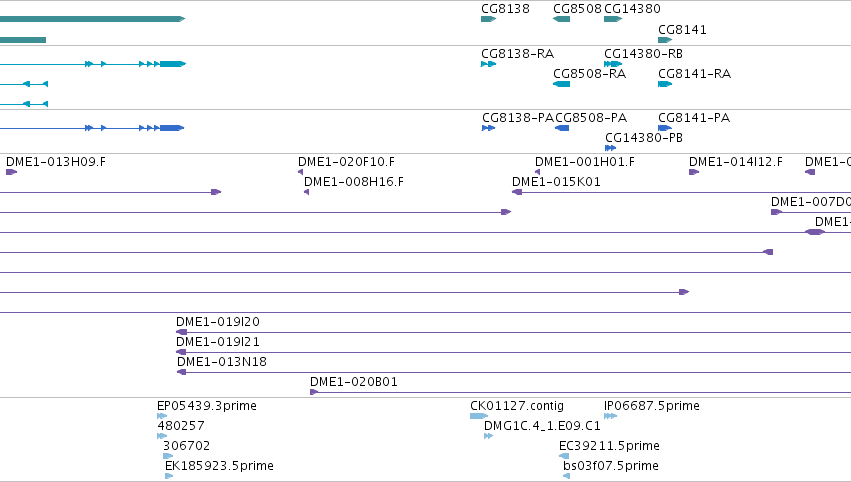The image size is (851, 482).
Task: Click the CG8508-RA transcript arrow glyph
Action: (561, 84)
